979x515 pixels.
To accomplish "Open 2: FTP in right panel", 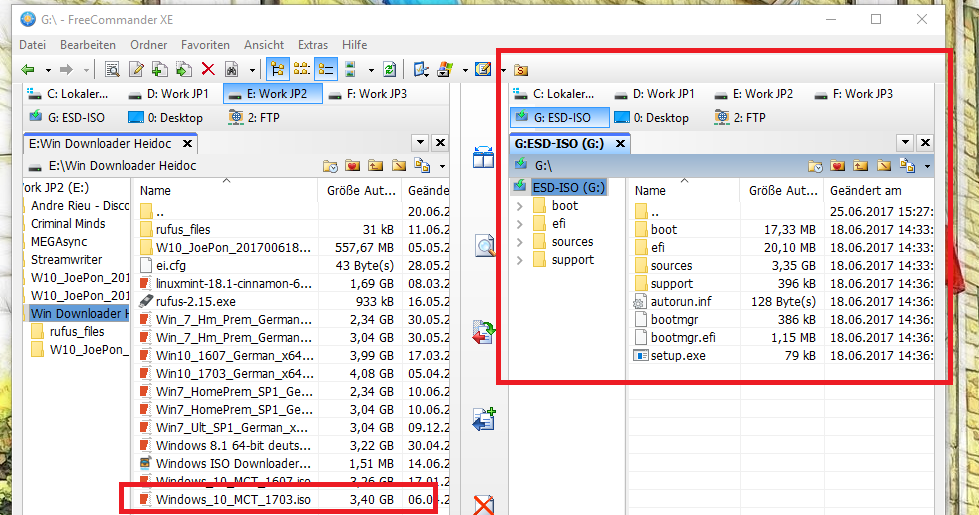I will [x=740, y=117].
